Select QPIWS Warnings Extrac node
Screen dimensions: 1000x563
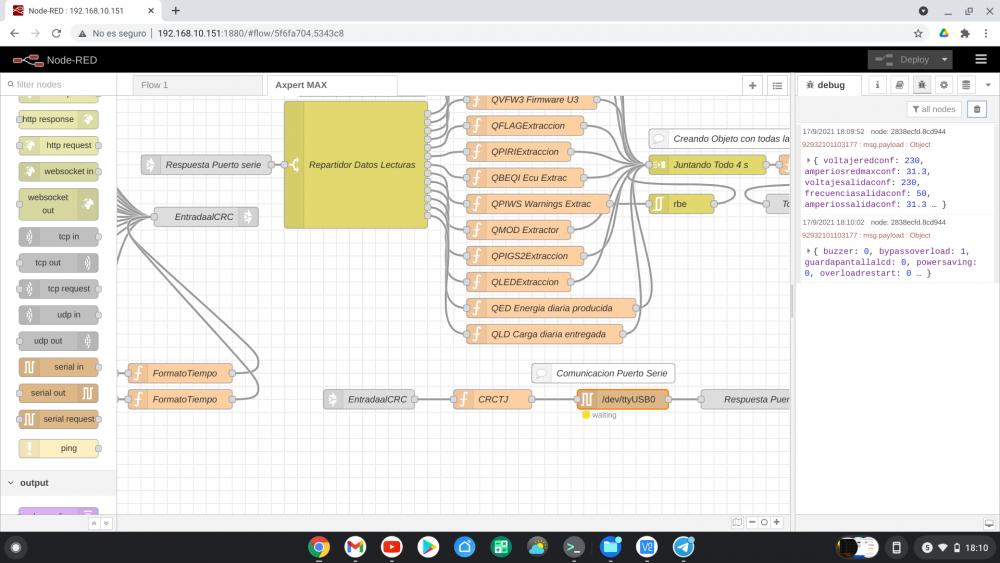point(538,204)
